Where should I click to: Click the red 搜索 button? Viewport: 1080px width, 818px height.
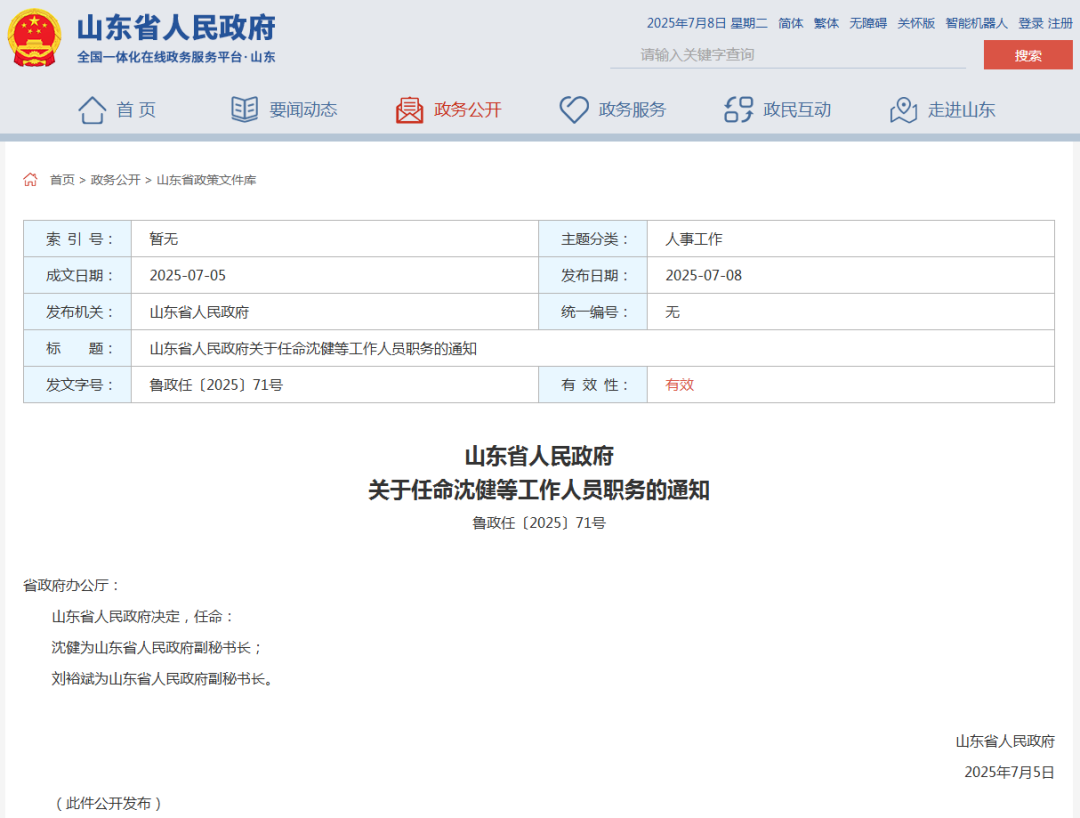click(x=1028, y=55)
